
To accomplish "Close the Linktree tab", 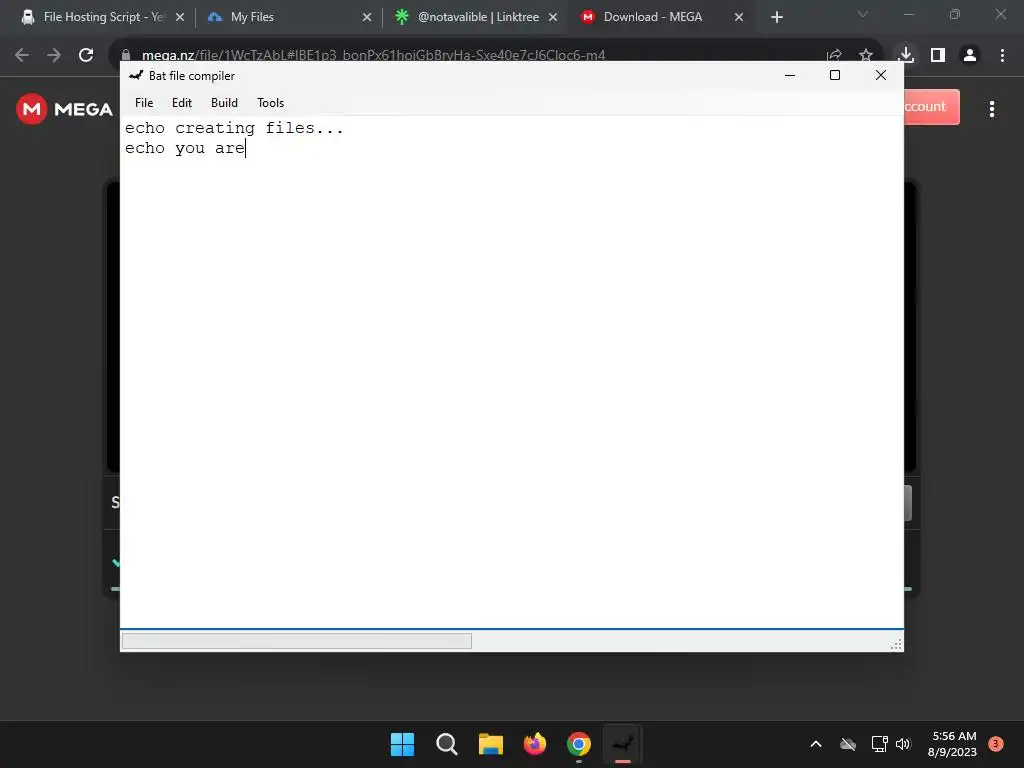I will 553,18.
